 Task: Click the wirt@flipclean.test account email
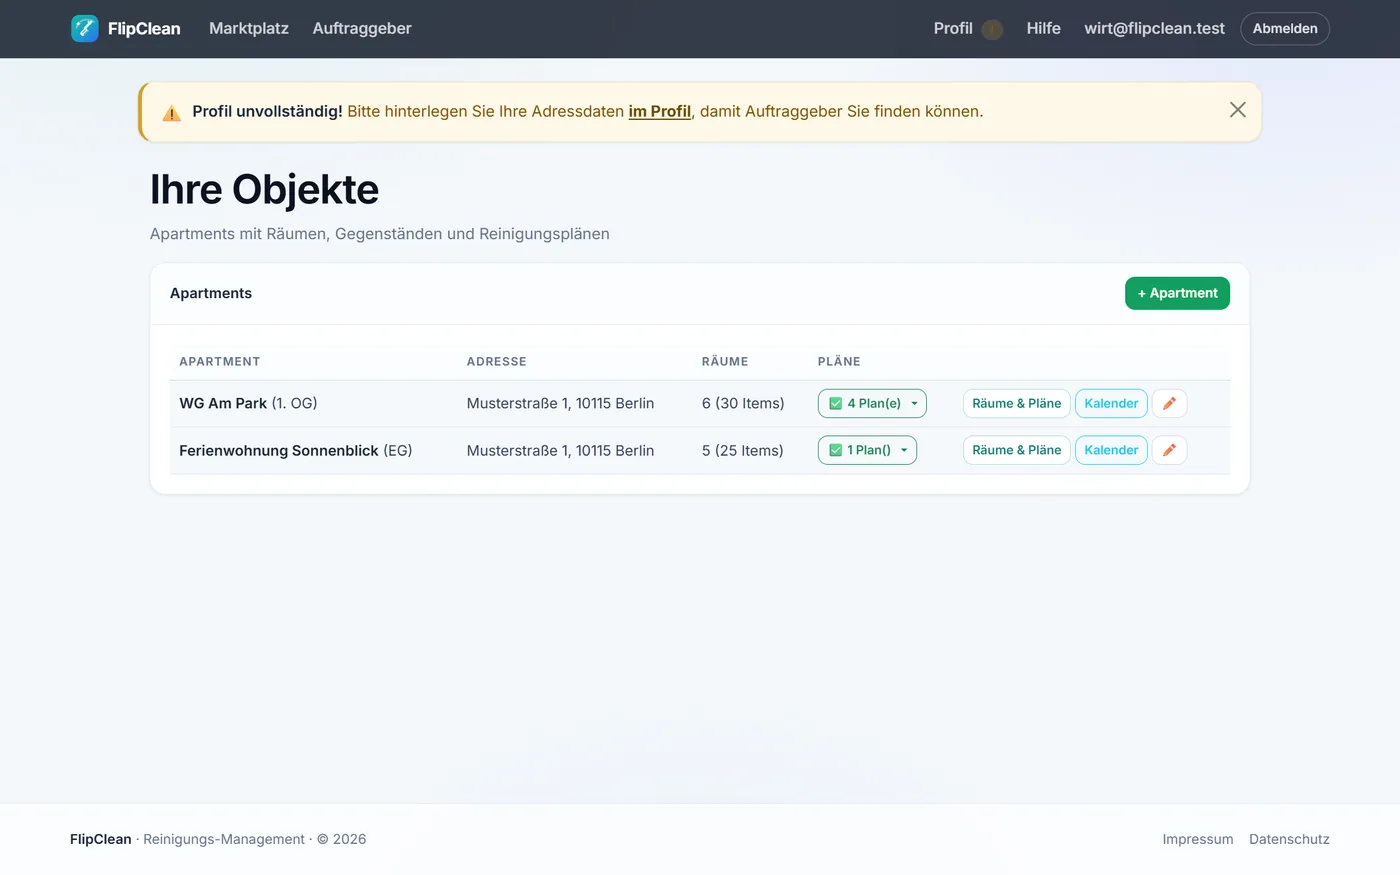[x=1154, y=28]
